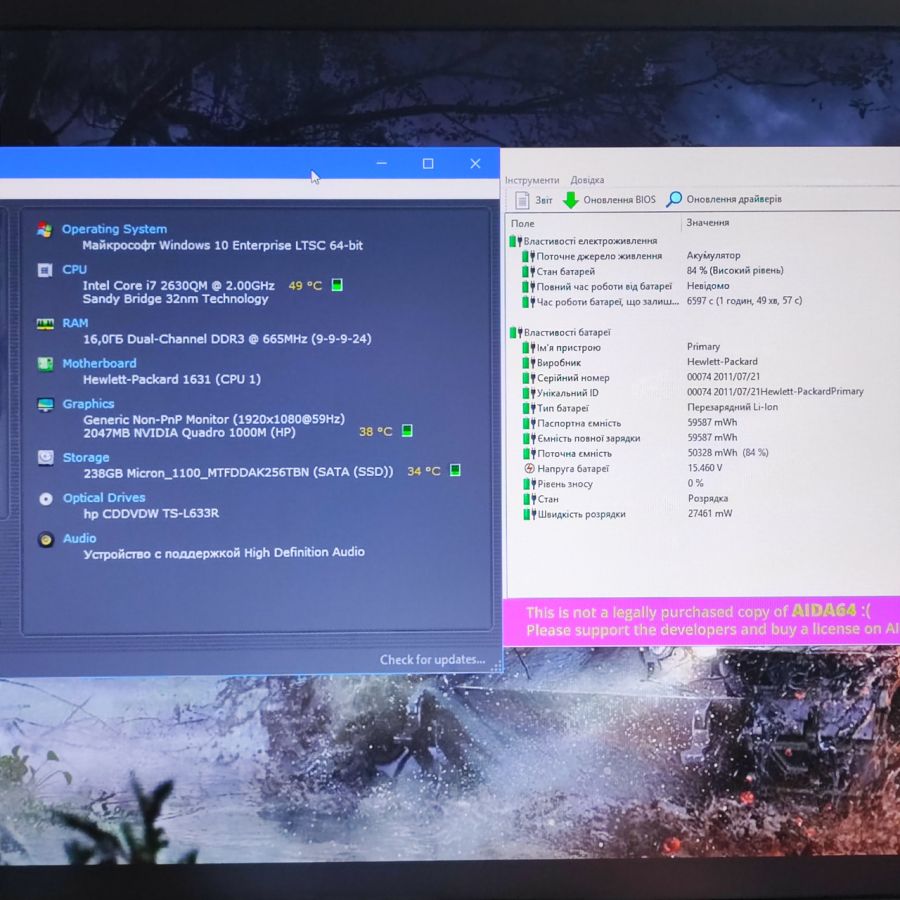Screen dimensions: 900x900
Task: Open the RAM section in Speccy
Action: point(75,323)
